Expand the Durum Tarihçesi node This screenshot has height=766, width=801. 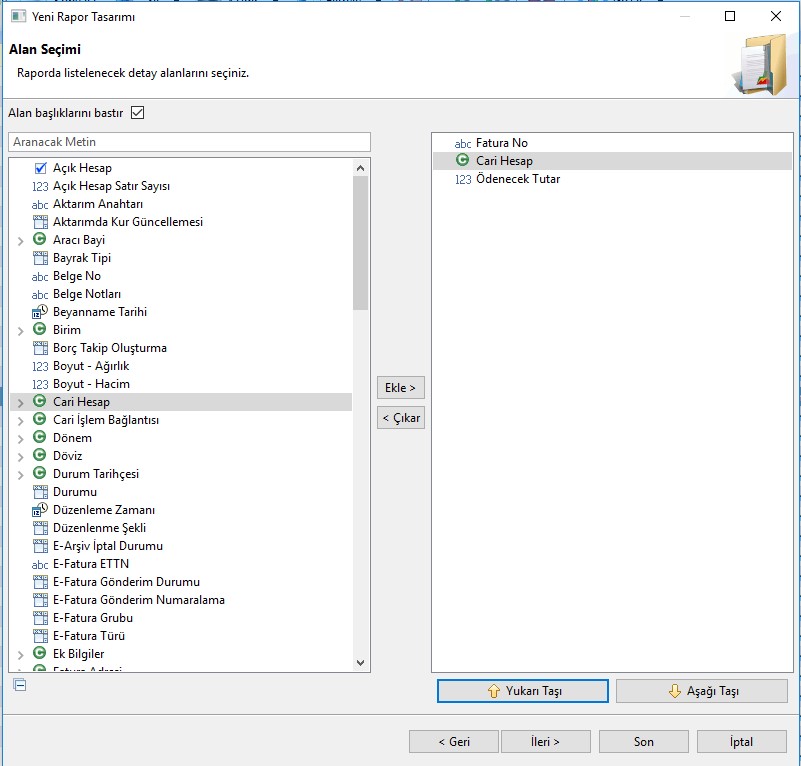21,474
